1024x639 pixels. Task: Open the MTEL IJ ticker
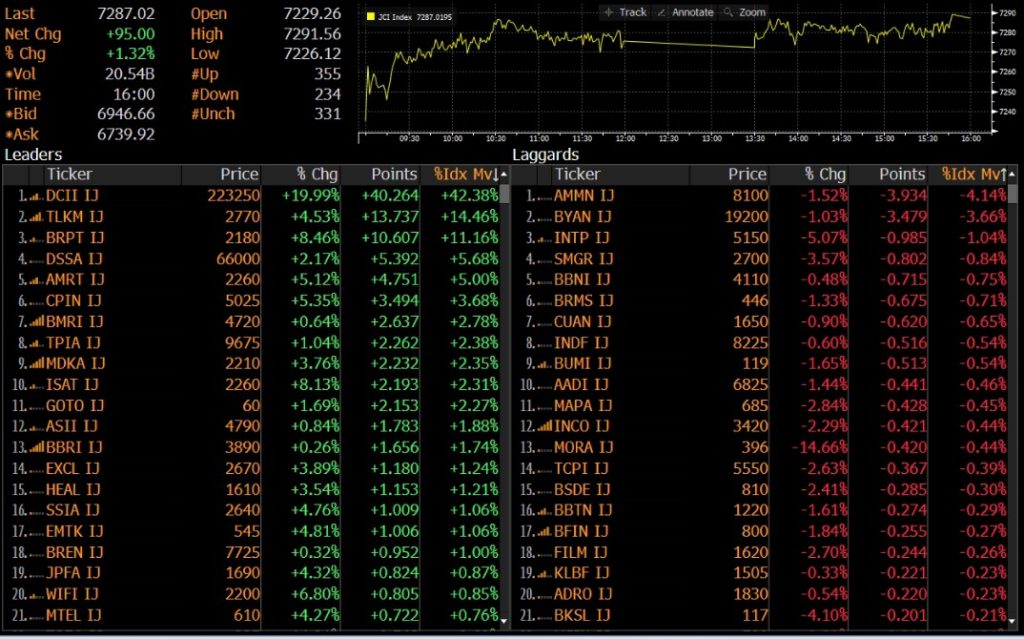pyautogui.click(x=74, y=615)
